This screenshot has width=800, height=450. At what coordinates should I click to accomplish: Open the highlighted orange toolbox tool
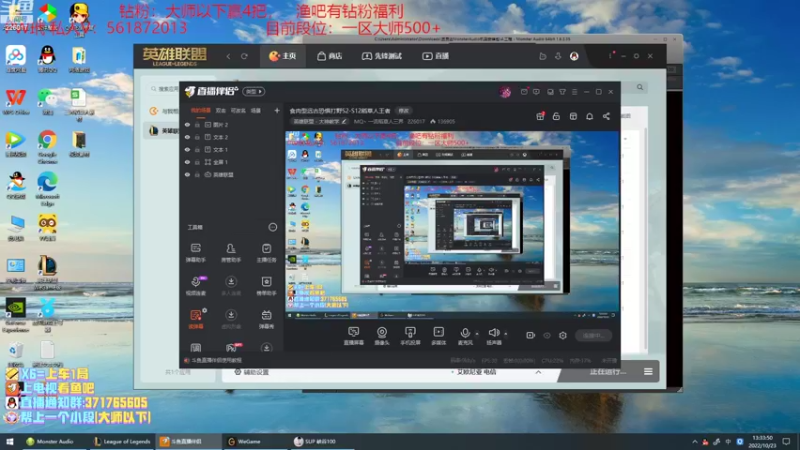(x=196, y=319)
